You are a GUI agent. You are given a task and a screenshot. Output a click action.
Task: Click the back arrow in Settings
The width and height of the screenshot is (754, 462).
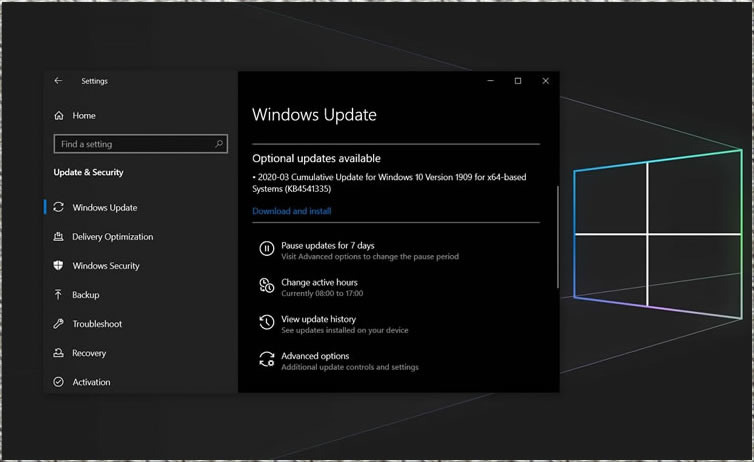tap(58, 81)
